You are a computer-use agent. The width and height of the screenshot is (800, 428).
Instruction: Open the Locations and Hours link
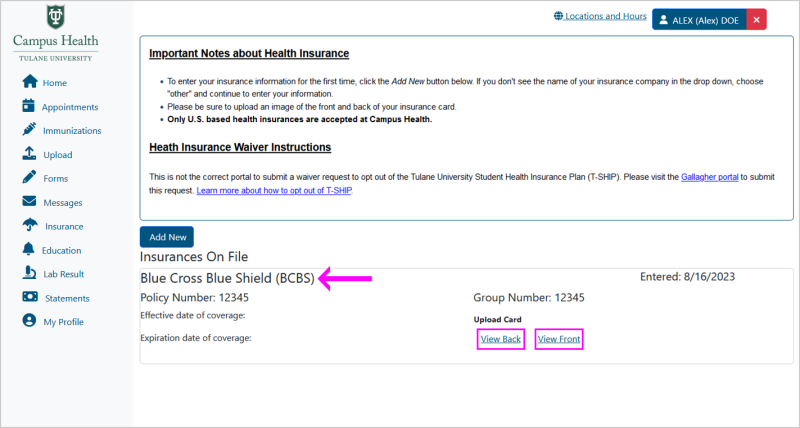pyautogui.click(x=606, y=16)
